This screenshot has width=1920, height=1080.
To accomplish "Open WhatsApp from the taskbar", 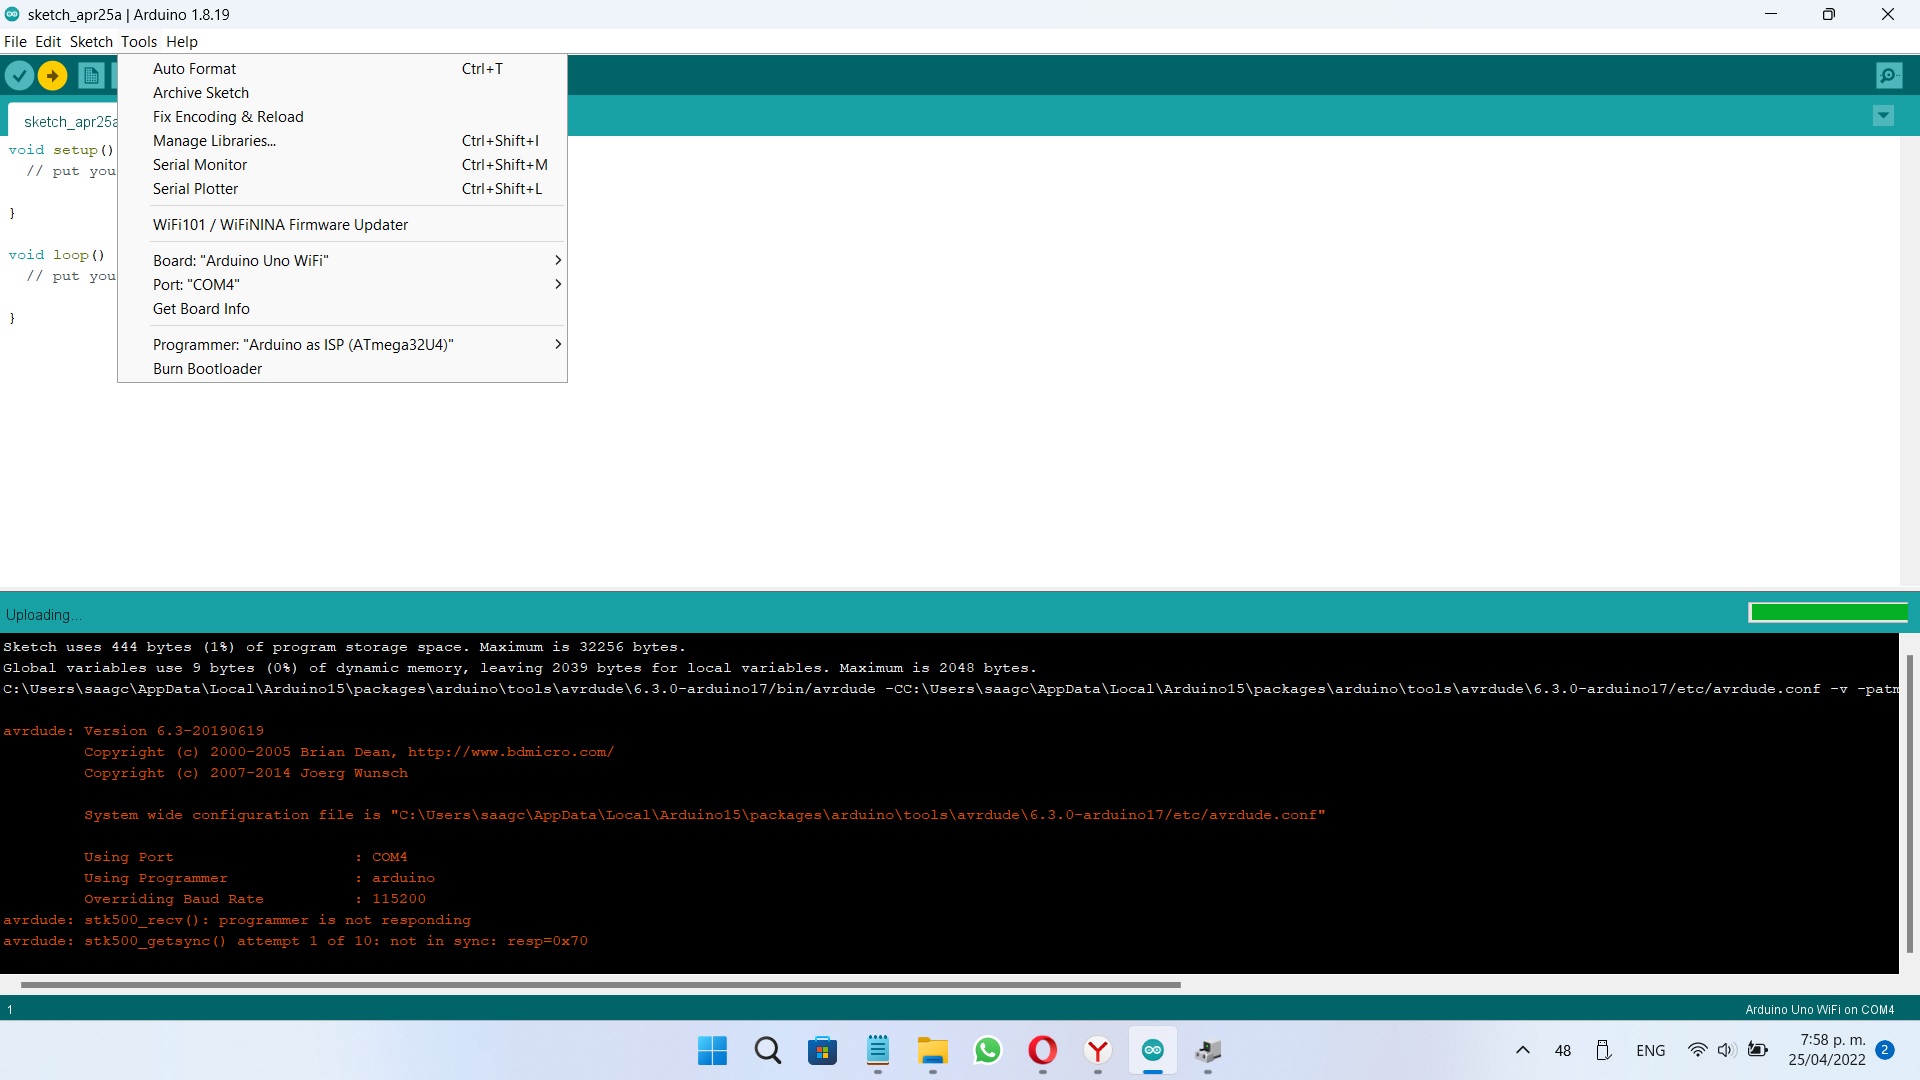I will [987, 1050].
